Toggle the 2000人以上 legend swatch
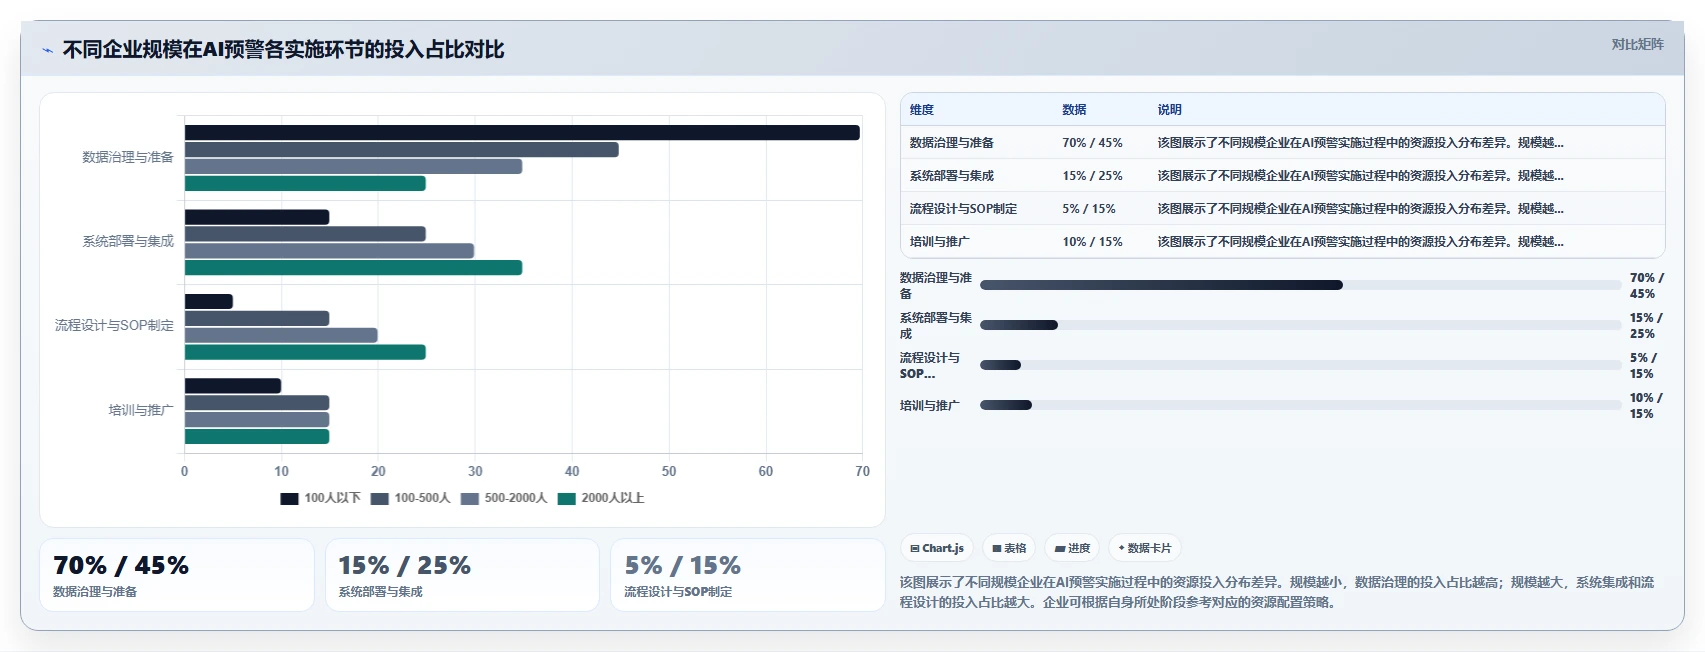Viewport: 1705px width, 652px height. tap(566, 498)
